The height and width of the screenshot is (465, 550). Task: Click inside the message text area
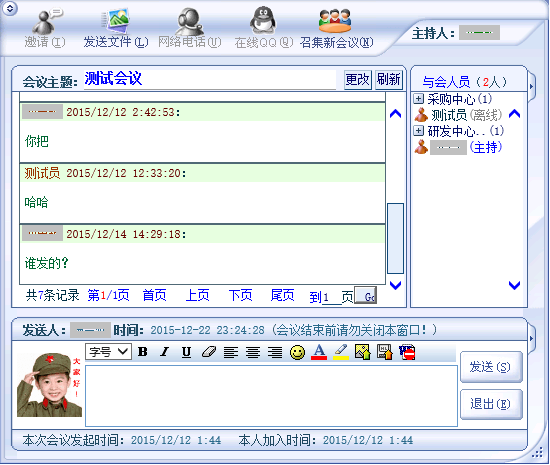(x=271, y=396)
